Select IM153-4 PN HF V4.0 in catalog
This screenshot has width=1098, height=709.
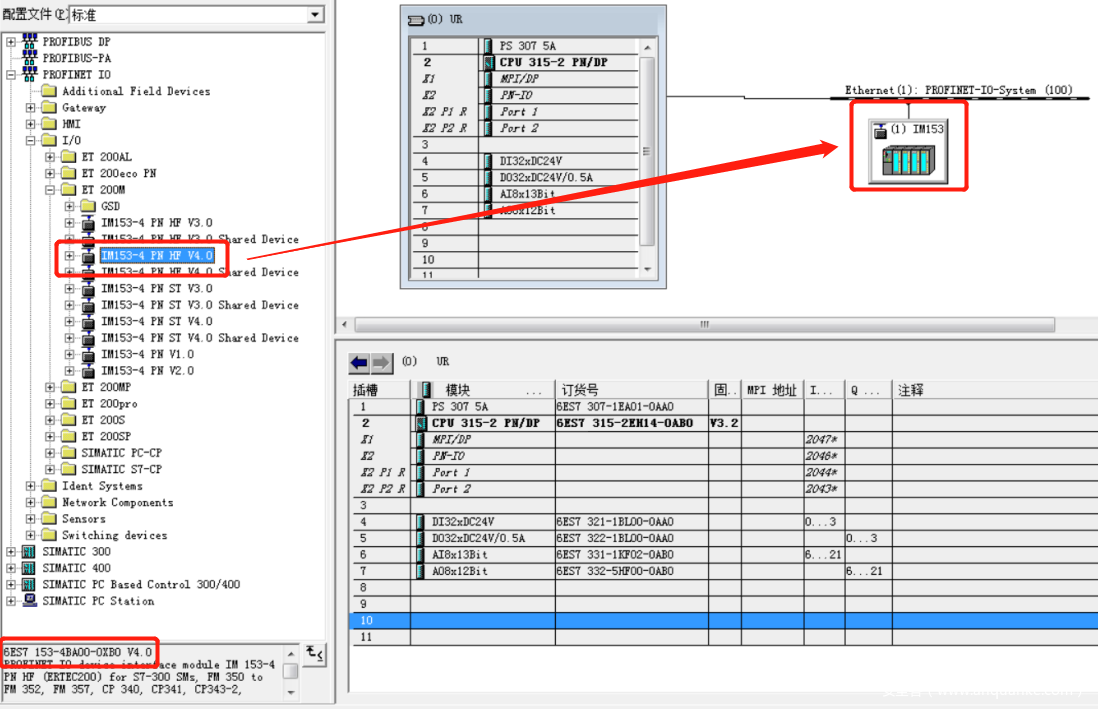[x=156, y=256]
